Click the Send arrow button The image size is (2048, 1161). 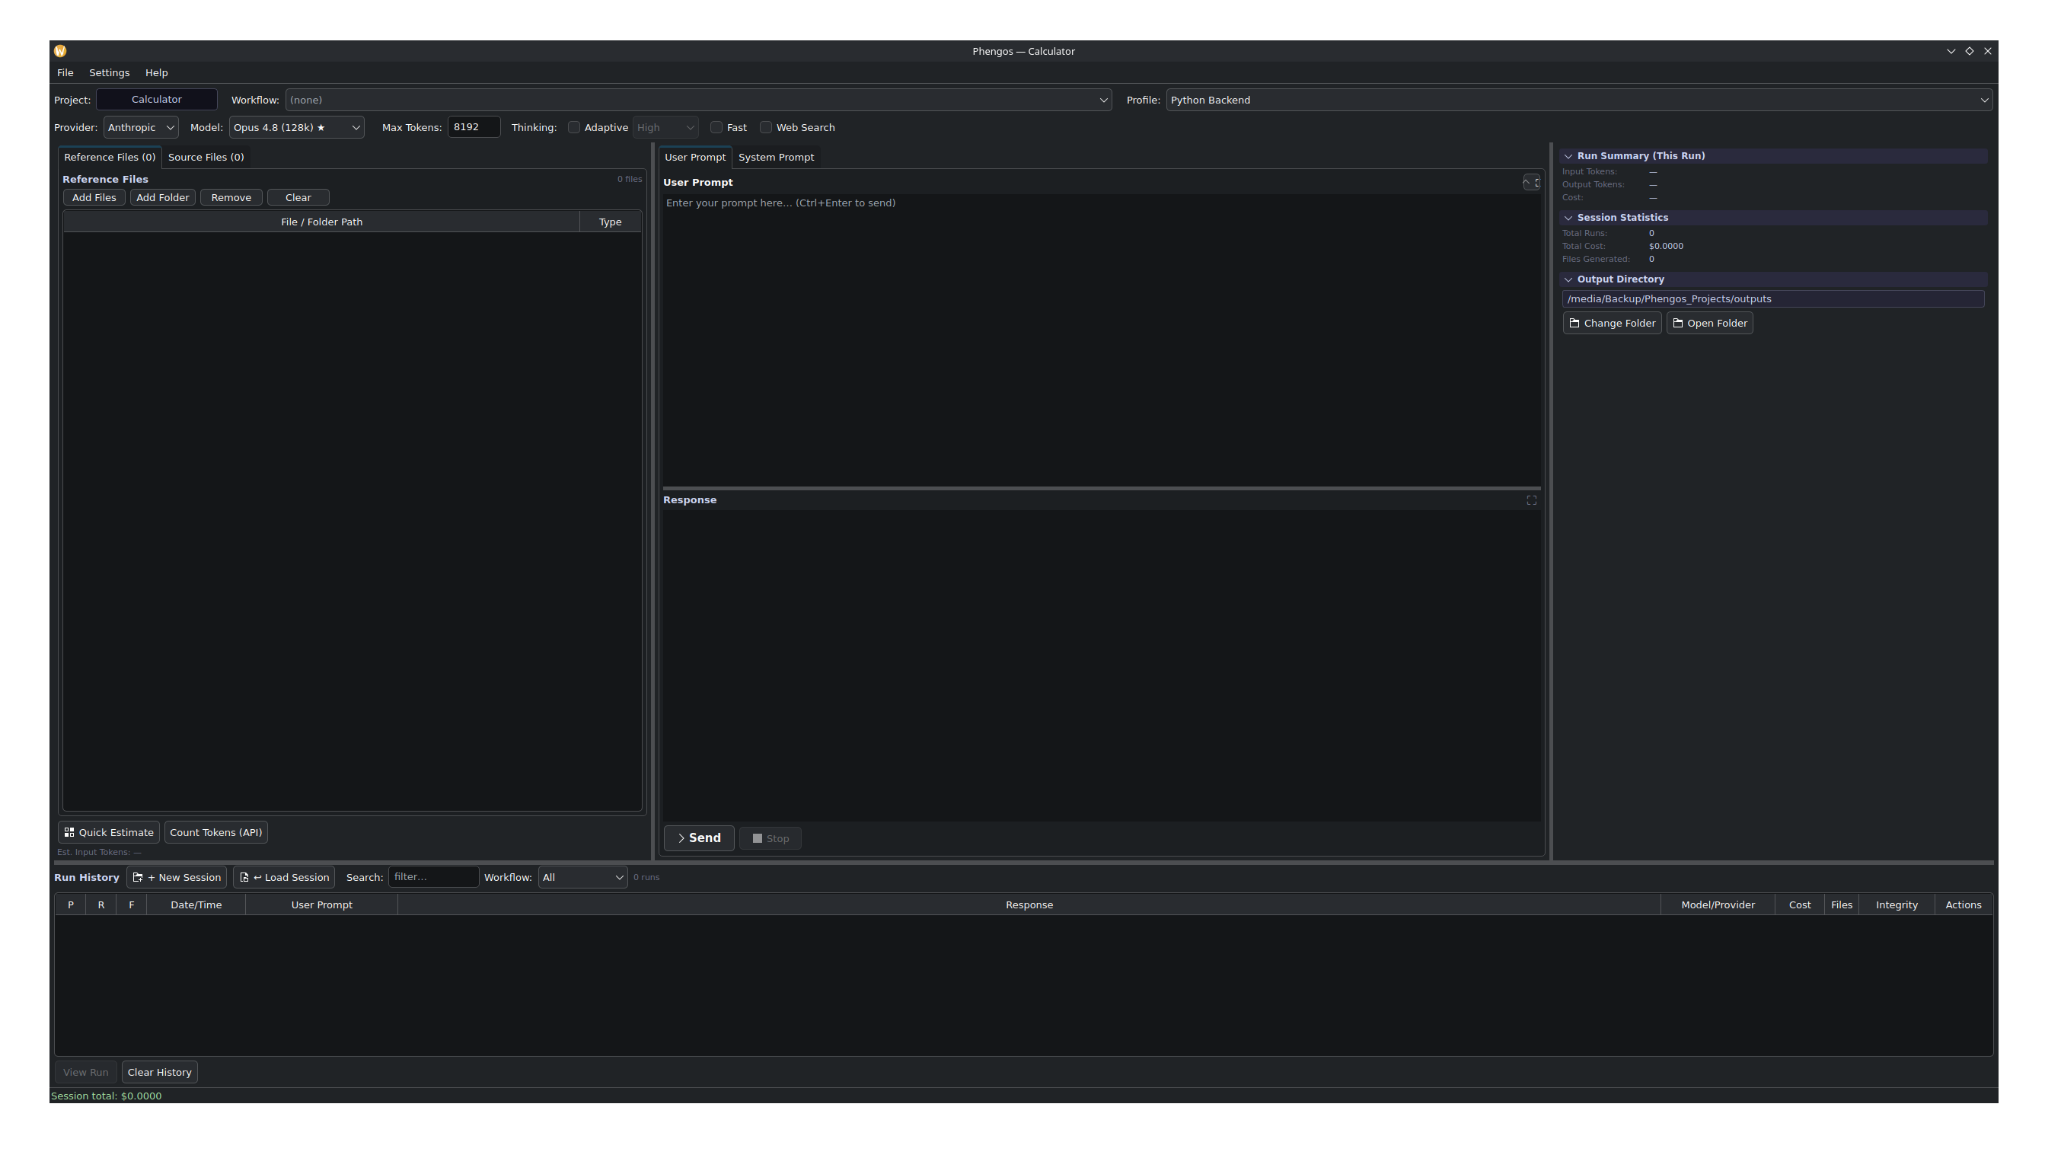coord(699,838)
